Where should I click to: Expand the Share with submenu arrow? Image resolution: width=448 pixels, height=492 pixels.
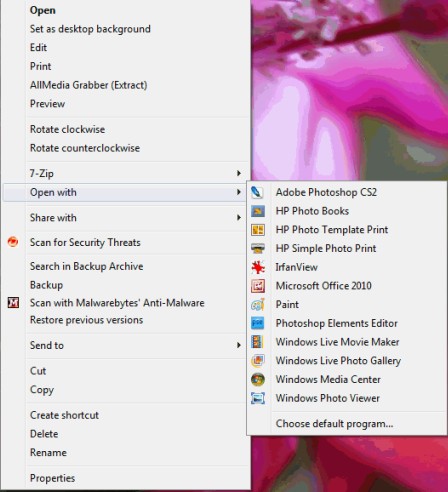click(x=238, y=218)
